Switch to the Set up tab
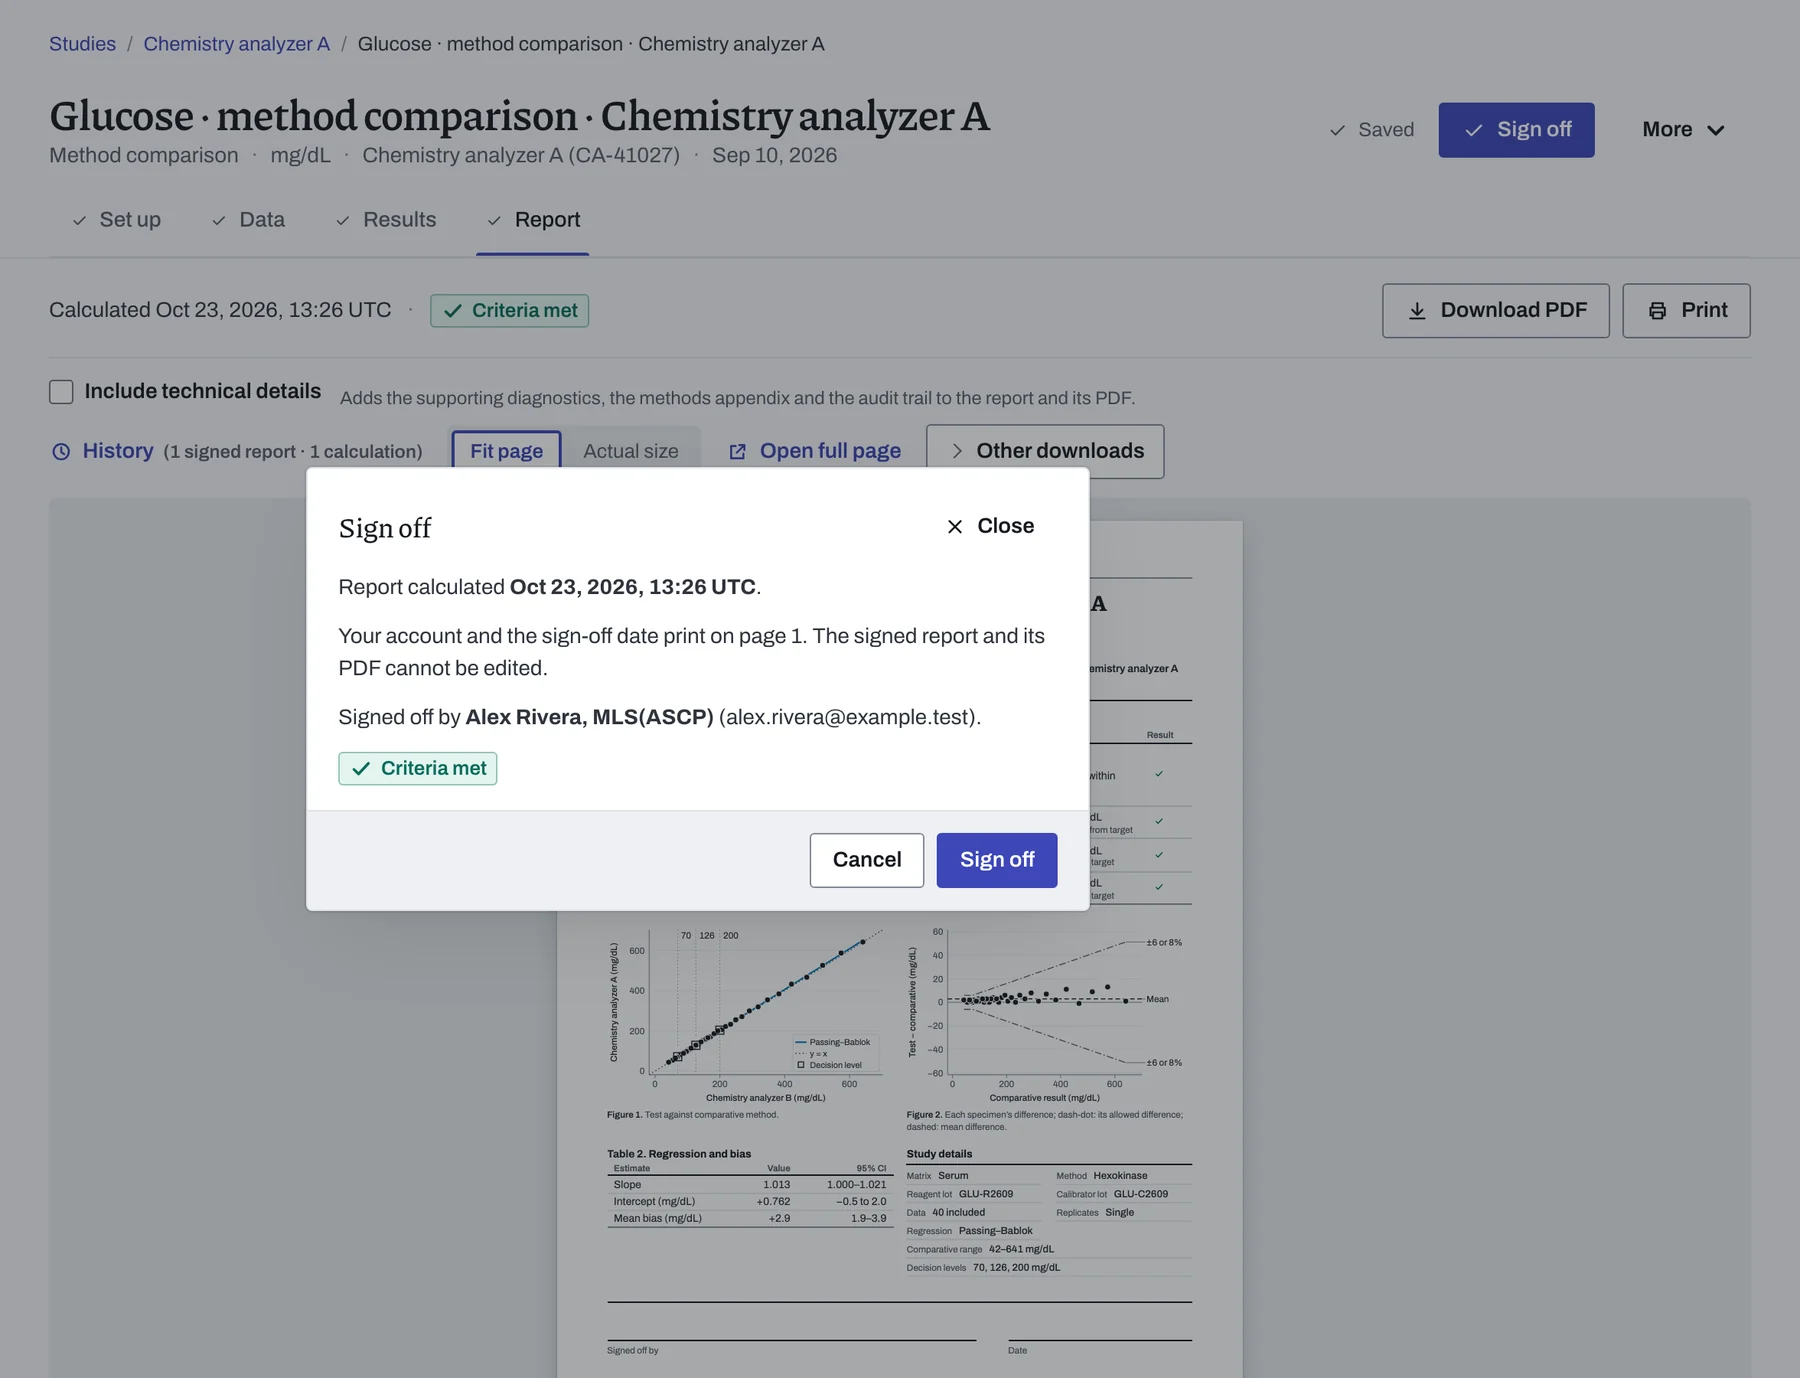The height and width of the screenshot is (1378, 1800). click(116, 220)
